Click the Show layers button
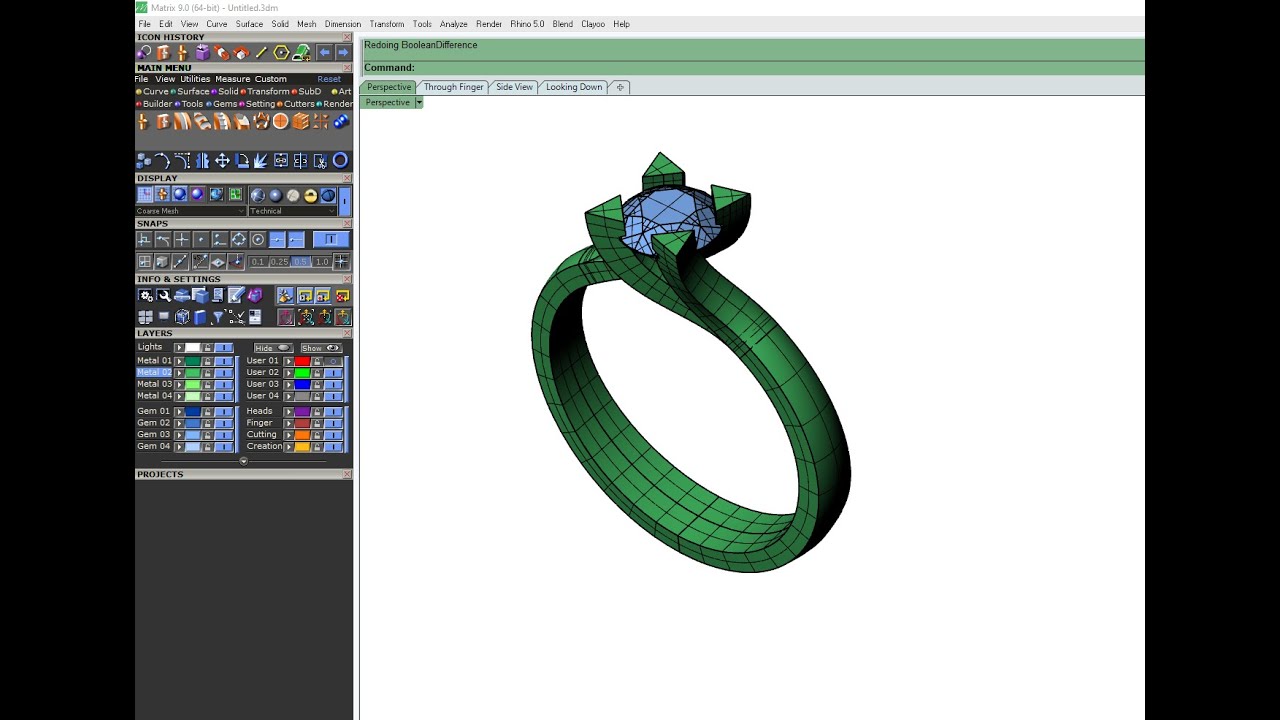 (x=321, y=348)
